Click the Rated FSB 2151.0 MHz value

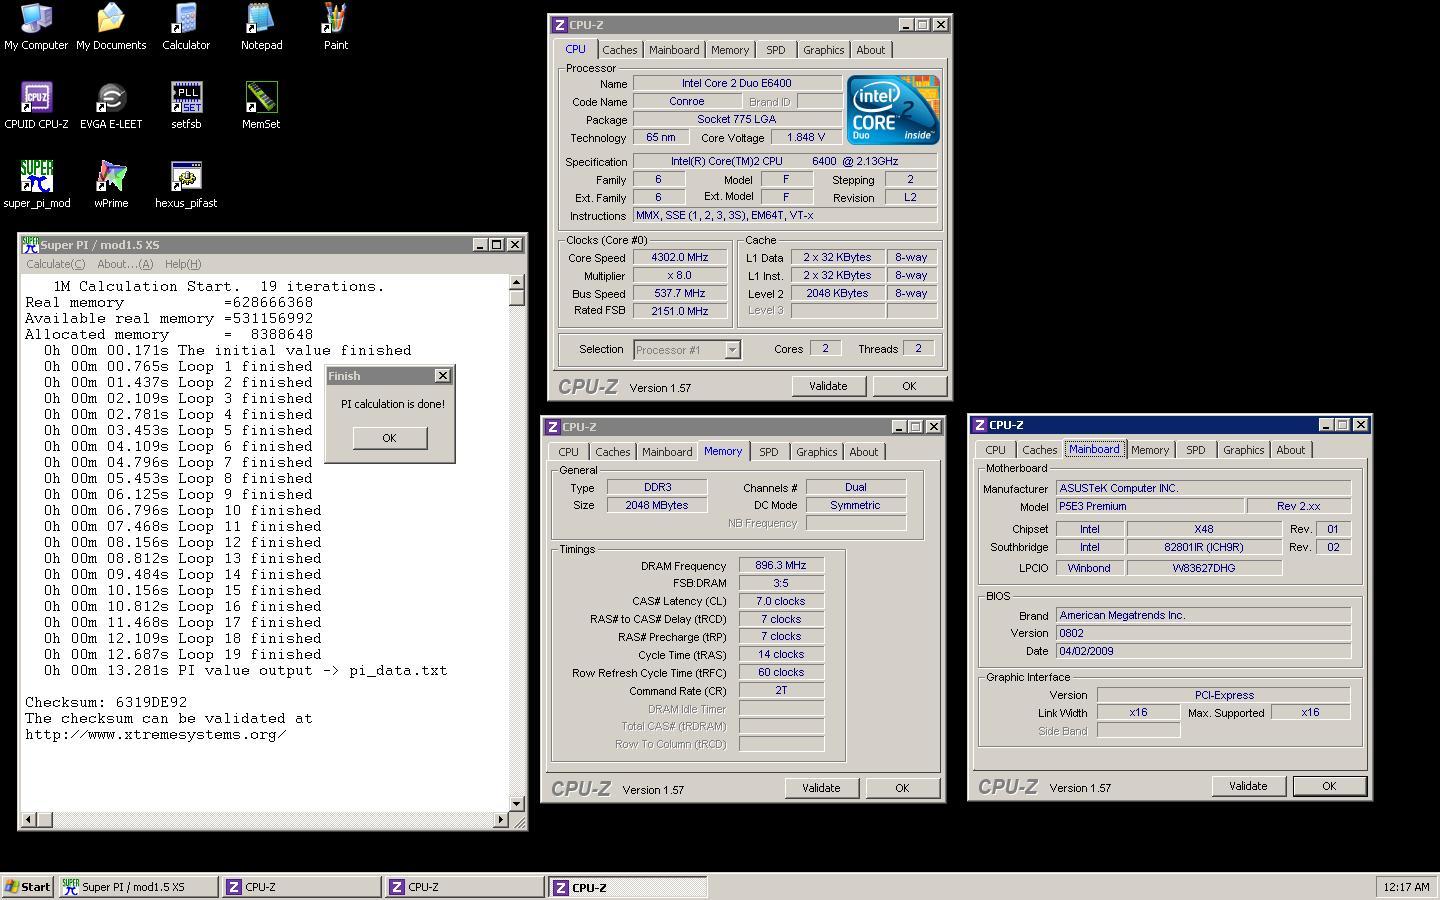coord(679,311)
